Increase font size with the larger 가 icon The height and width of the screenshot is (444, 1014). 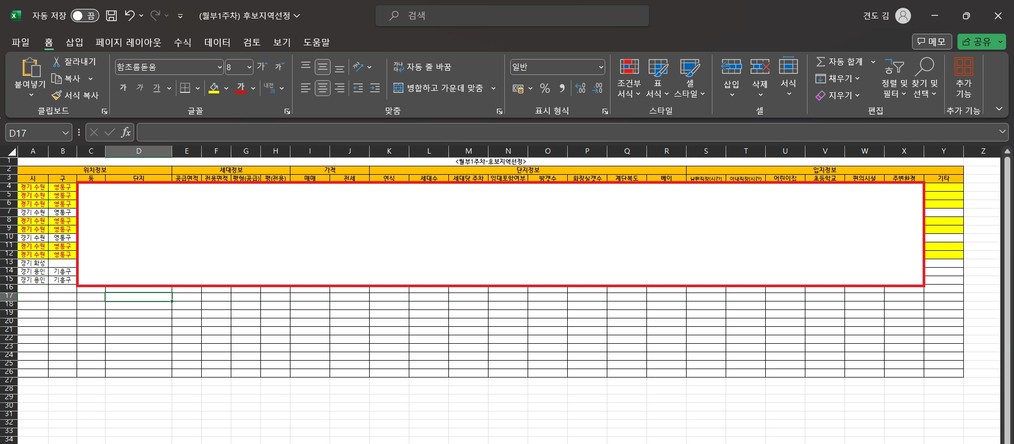[x=262, y=67]
